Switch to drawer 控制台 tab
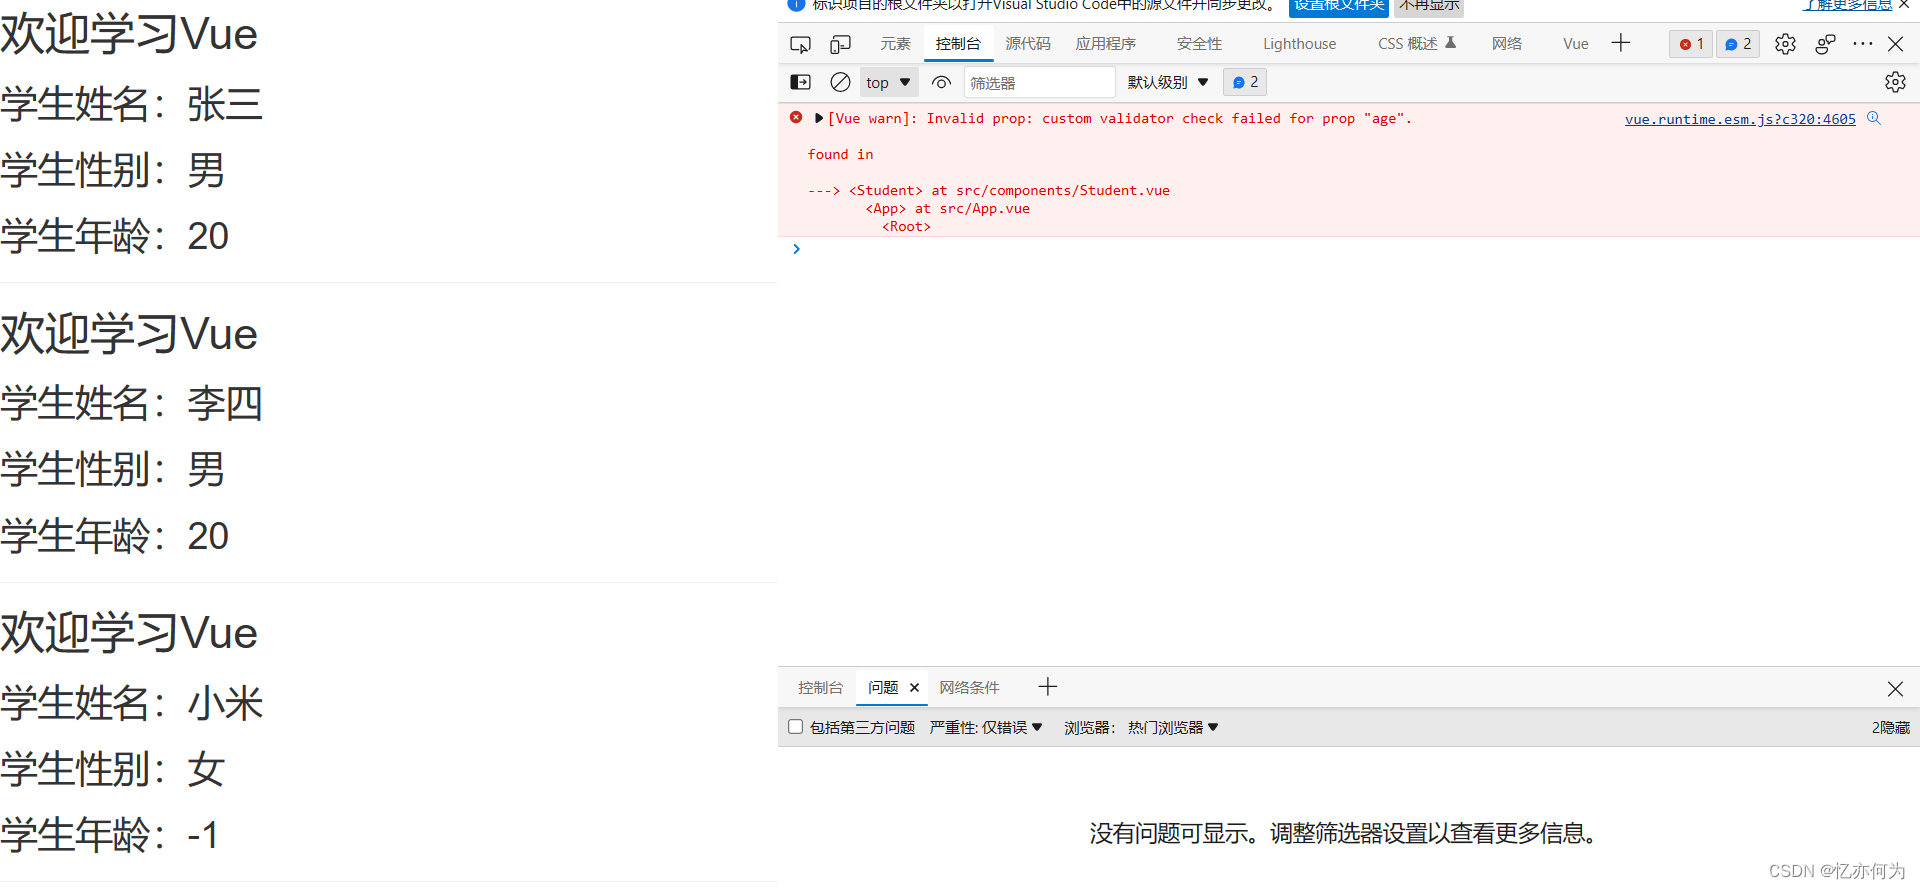 click(820, 688)
